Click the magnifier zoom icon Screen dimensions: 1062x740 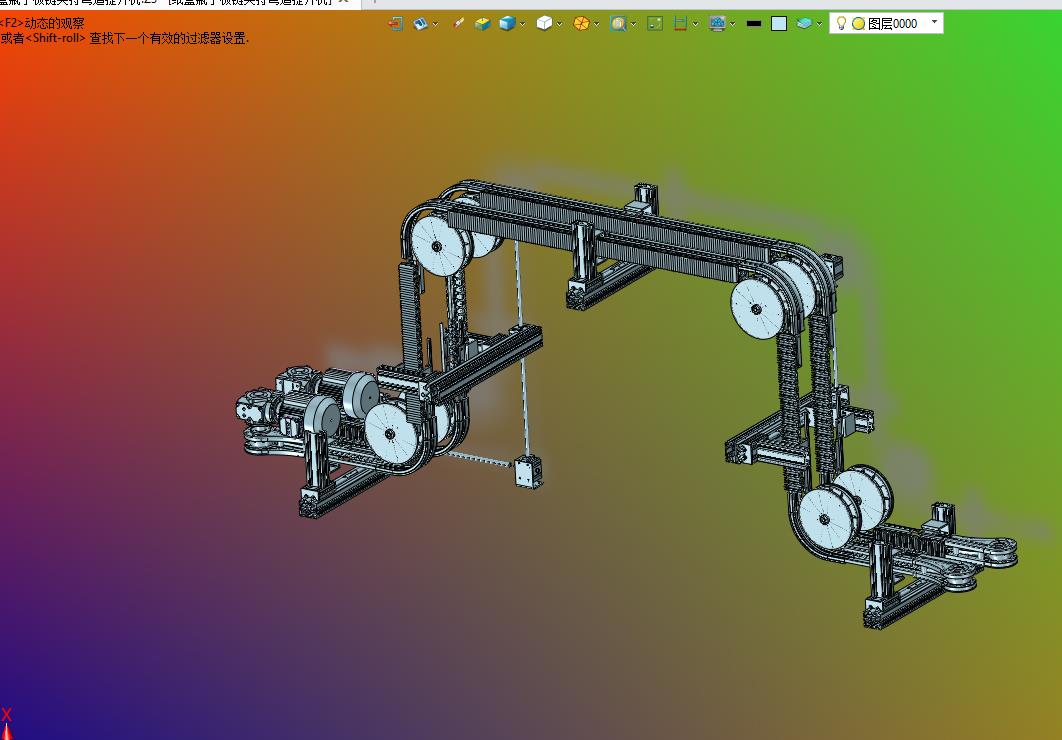click(618, 24)
